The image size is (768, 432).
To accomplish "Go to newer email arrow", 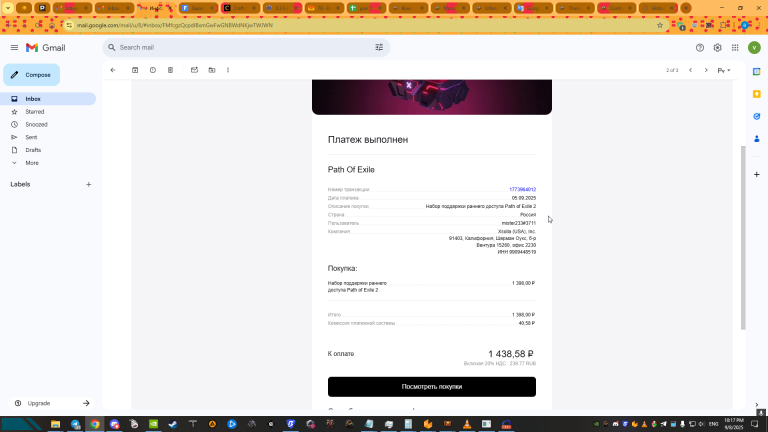I will [x=691, y=70].
